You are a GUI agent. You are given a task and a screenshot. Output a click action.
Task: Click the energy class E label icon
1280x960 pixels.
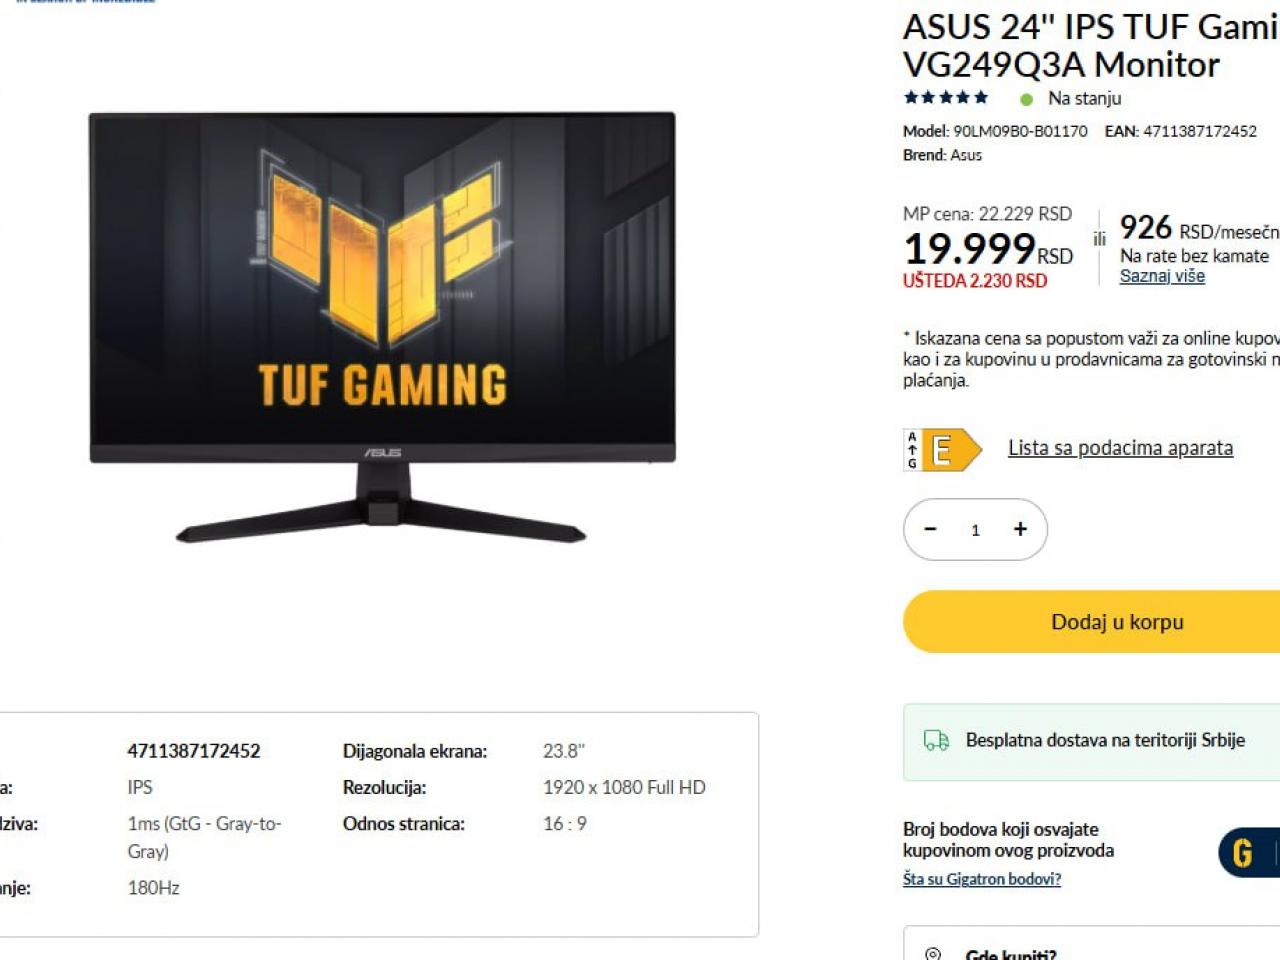[942, 450]
